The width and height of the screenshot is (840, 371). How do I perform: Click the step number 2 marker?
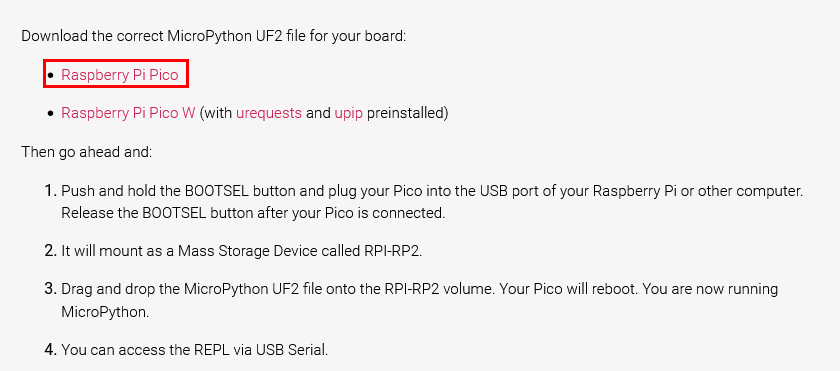click(50, 251)
